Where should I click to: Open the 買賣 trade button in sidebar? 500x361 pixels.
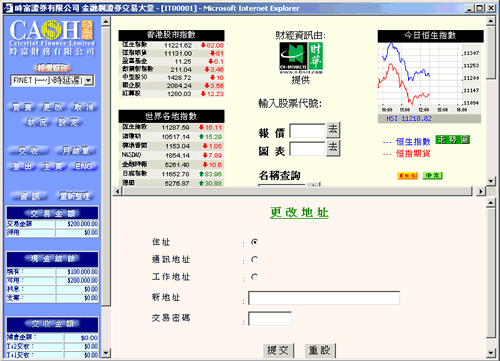point(22,107)
